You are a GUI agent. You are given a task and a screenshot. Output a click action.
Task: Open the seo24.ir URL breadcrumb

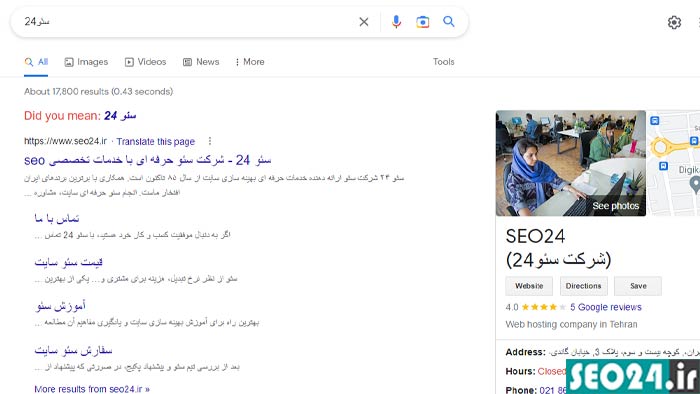click(66, 141)
